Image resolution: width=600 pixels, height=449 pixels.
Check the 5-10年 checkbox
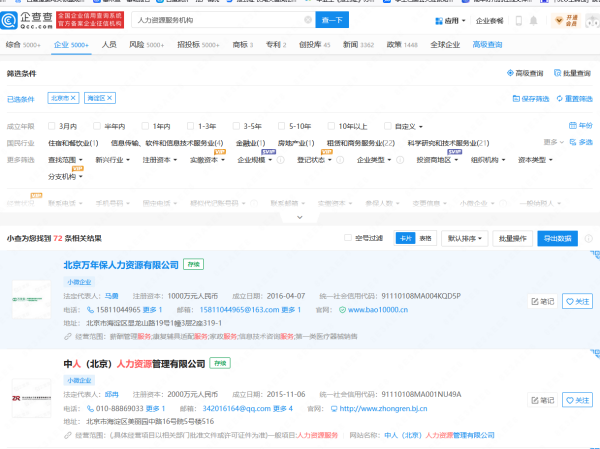tap(282, 126)
